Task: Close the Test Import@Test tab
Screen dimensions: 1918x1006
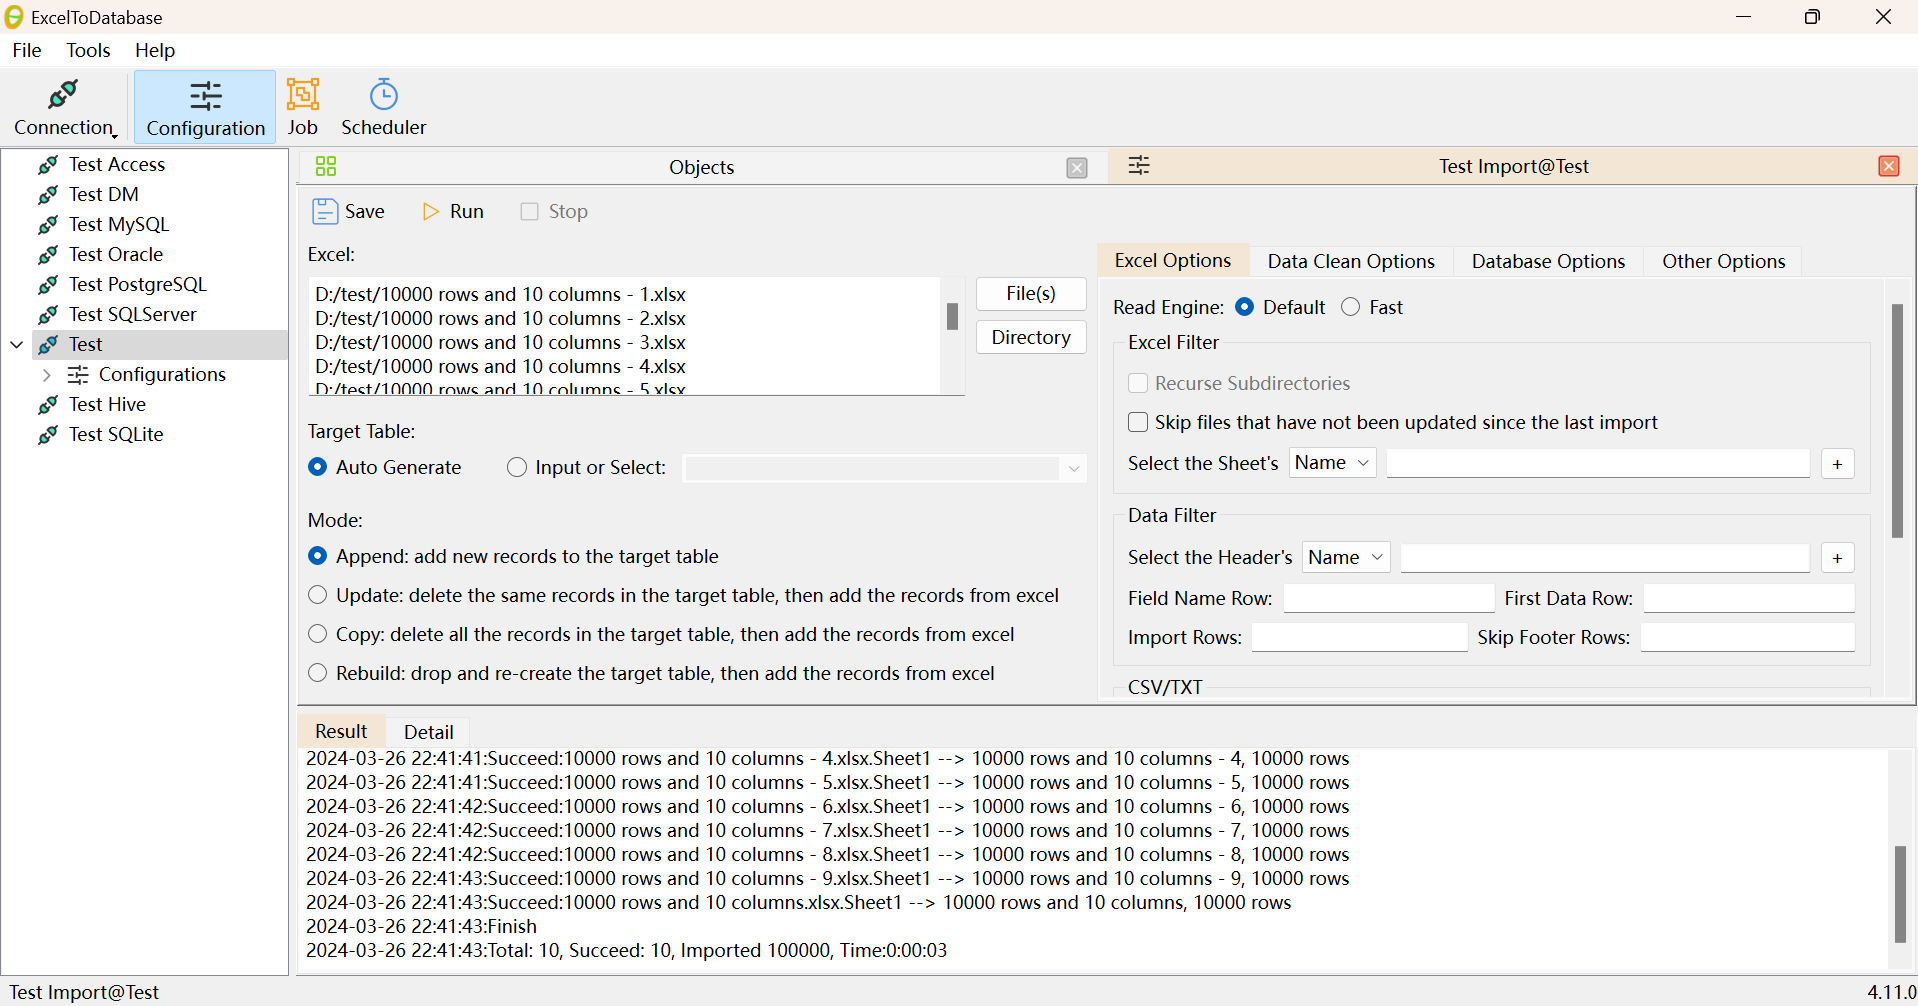Action: coord(1888,167)
